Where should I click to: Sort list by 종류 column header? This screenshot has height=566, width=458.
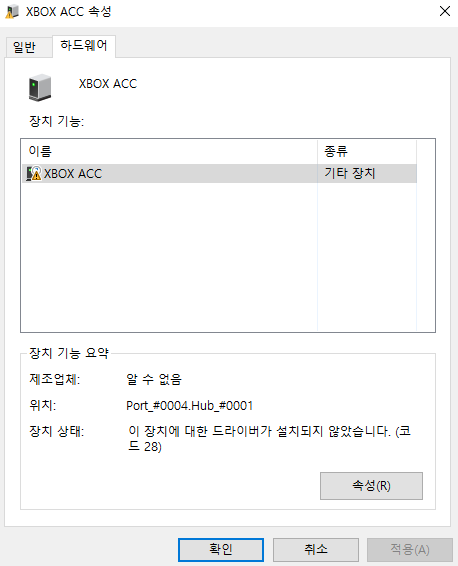pos(367,151)
